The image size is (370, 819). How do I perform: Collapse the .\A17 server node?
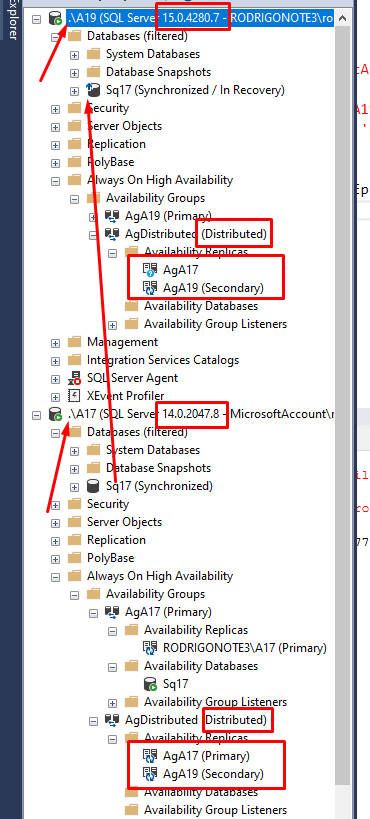point(36,415)
